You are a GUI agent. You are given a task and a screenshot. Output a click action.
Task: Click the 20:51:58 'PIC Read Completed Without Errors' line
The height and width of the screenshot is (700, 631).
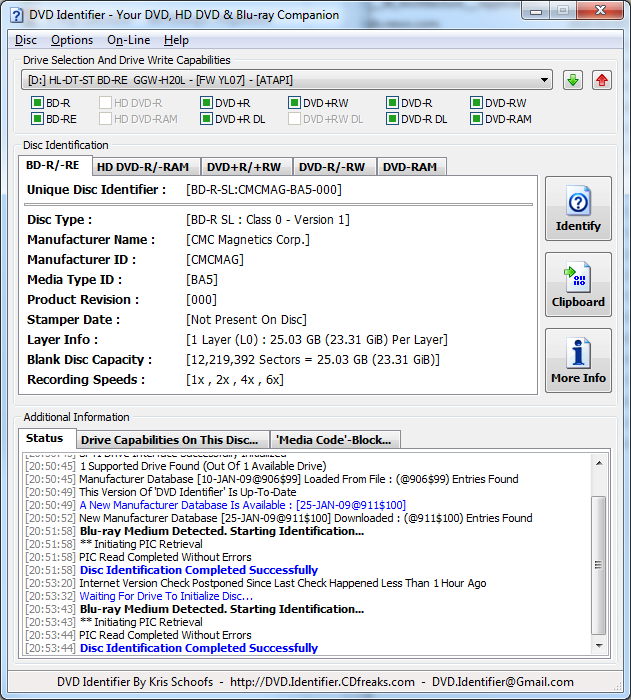pos(165,557)
